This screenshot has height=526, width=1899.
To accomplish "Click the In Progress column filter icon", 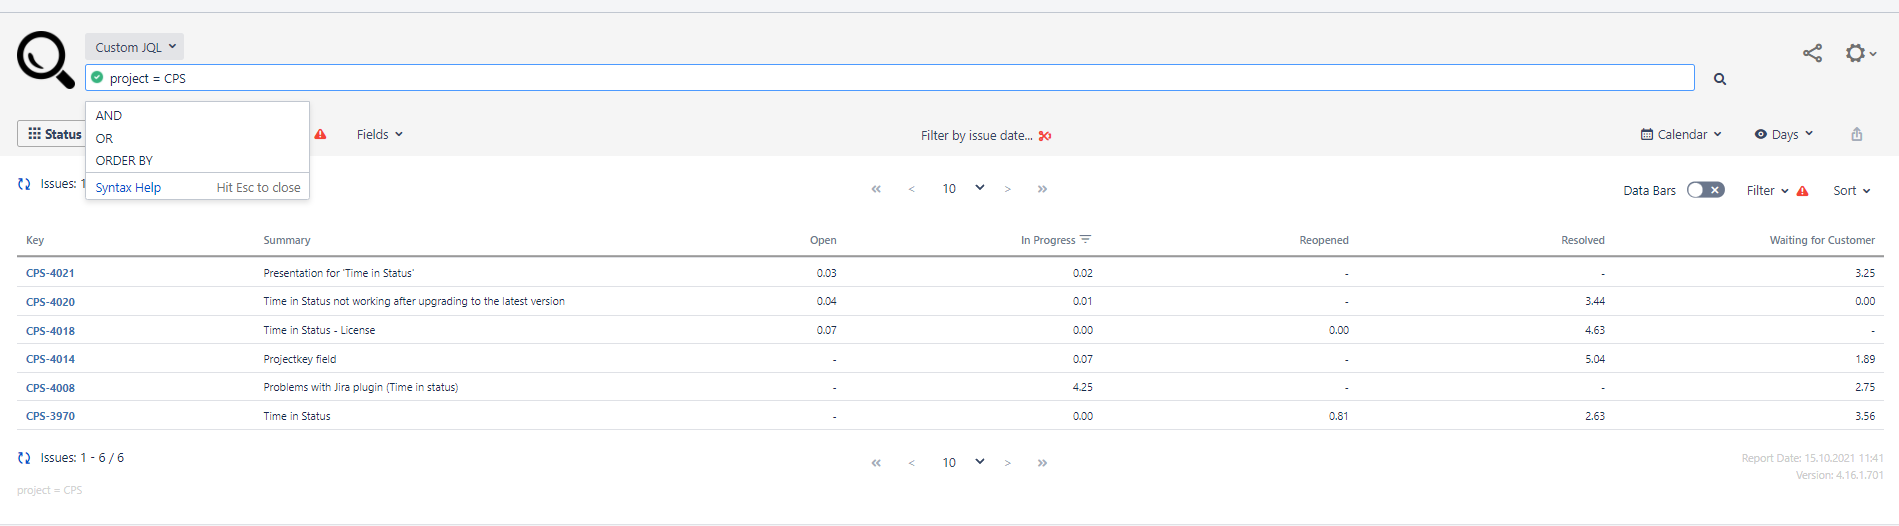I will tap(1086, 240).
